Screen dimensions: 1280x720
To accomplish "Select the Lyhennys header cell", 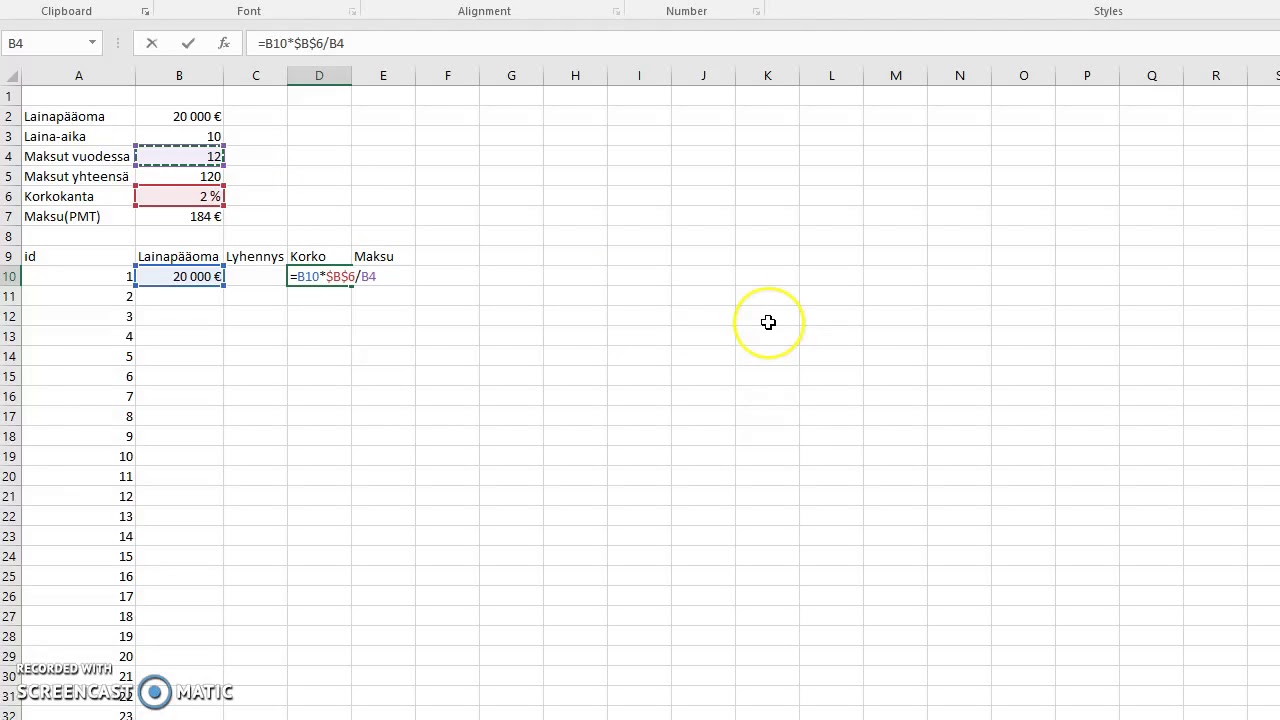I will [255, 256].
